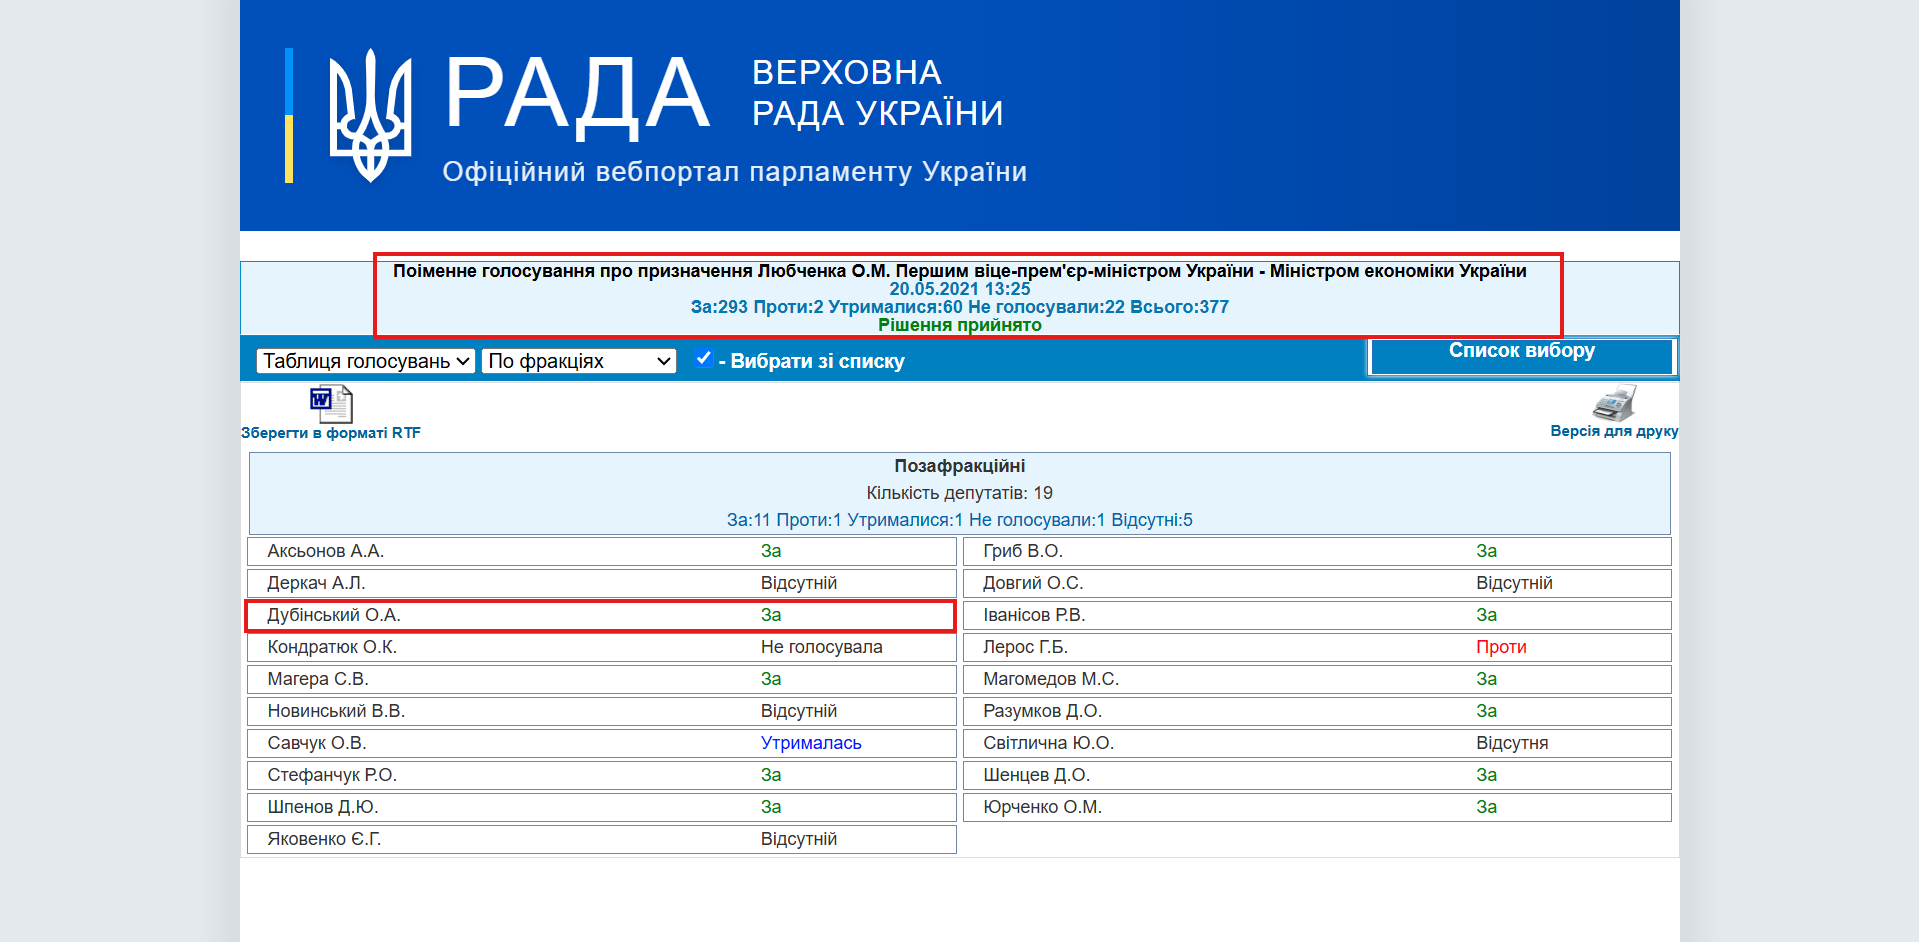Image resolution: width=1919 pixels, height=942 pixels.
Task: Select deputy 'Шенцев Д.О.'
Action: pos(1037,775)
